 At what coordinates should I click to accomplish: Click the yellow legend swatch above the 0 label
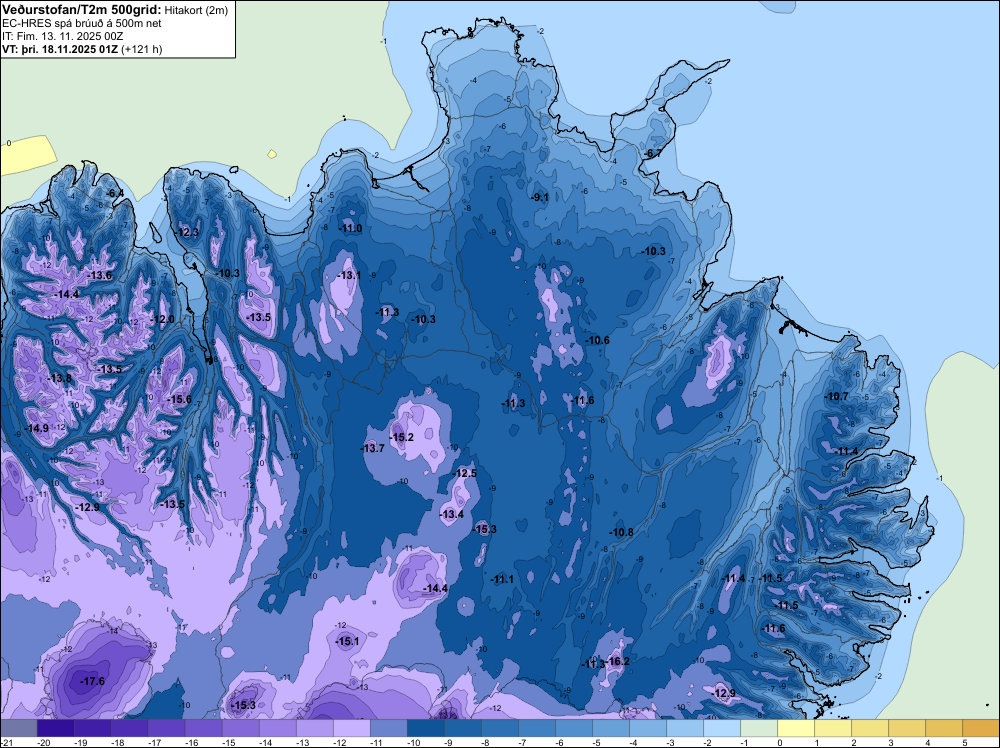point(795,728)
